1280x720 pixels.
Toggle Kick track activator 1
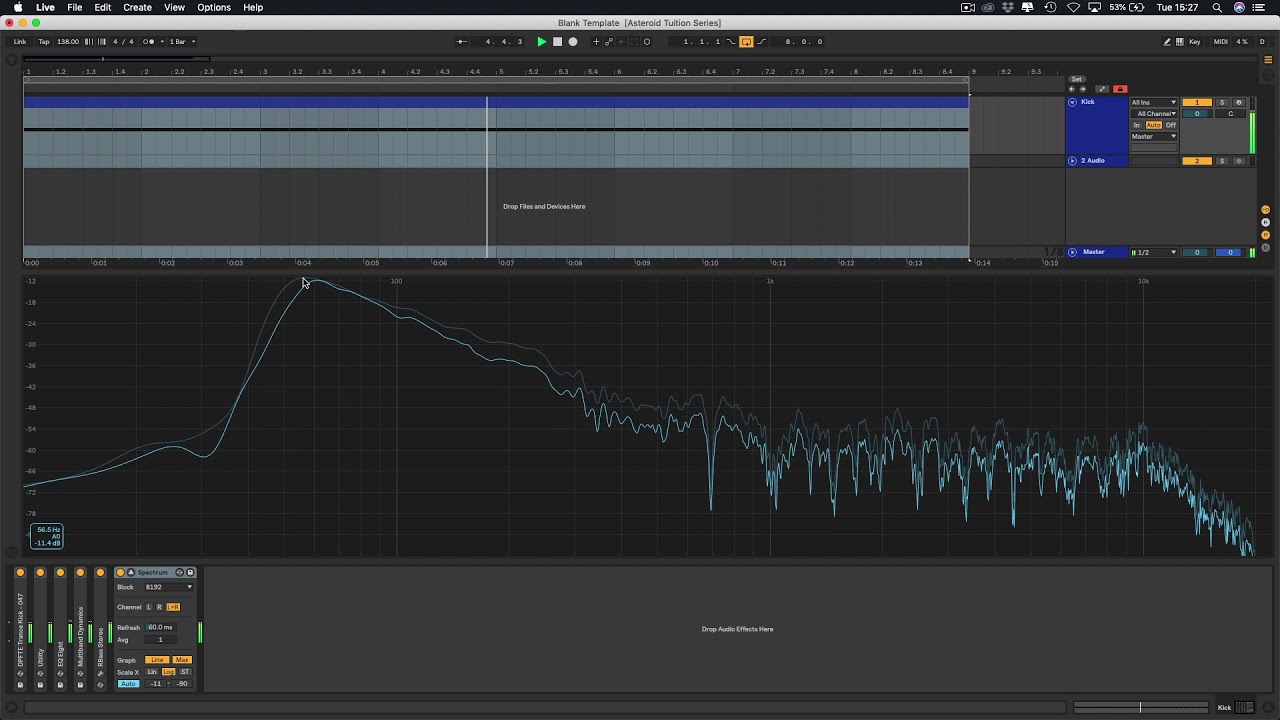[x=1197, y=102]
